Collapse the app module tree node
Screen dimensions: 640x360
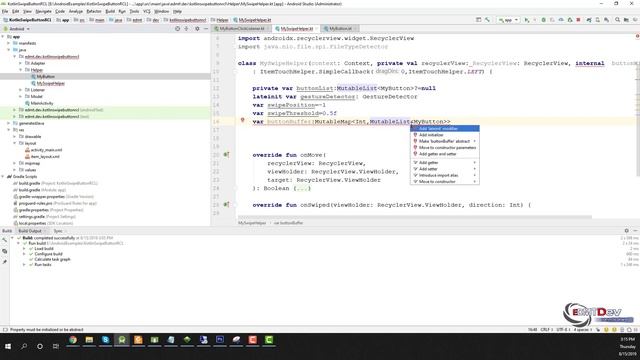[x=3, y=37]
